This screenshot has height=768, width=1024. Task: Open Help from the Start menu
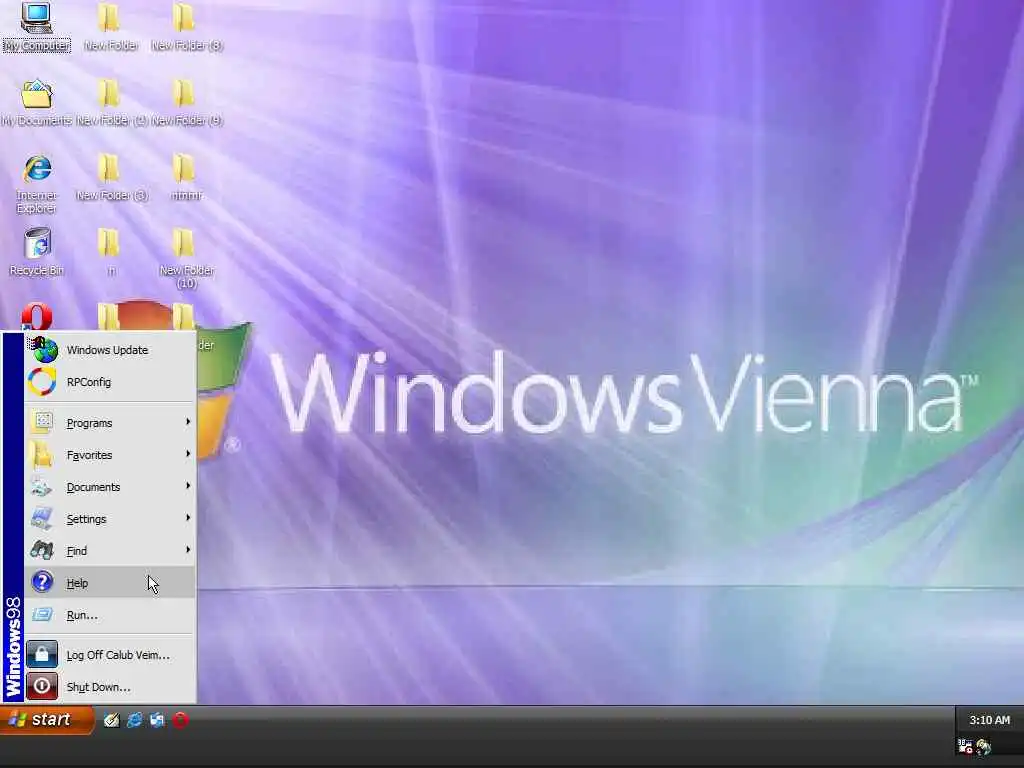(110, 583)
